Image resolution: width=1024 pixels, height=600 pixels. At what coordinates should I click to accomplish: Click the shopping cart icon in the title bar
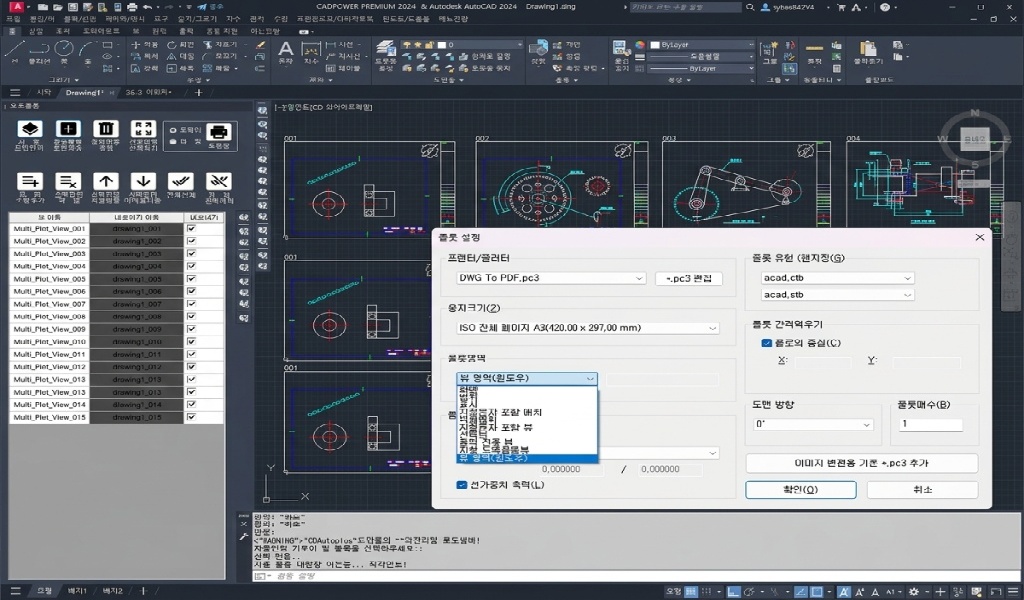(841, 7)
